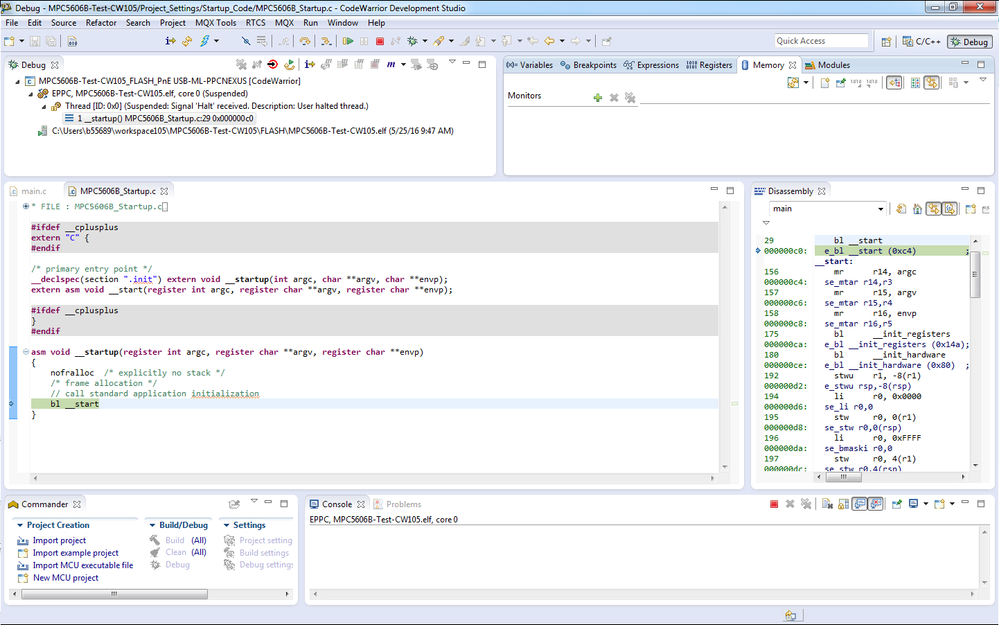Click in the Quick Access search field
Viewport: 999px width, 625px height.
821,41
